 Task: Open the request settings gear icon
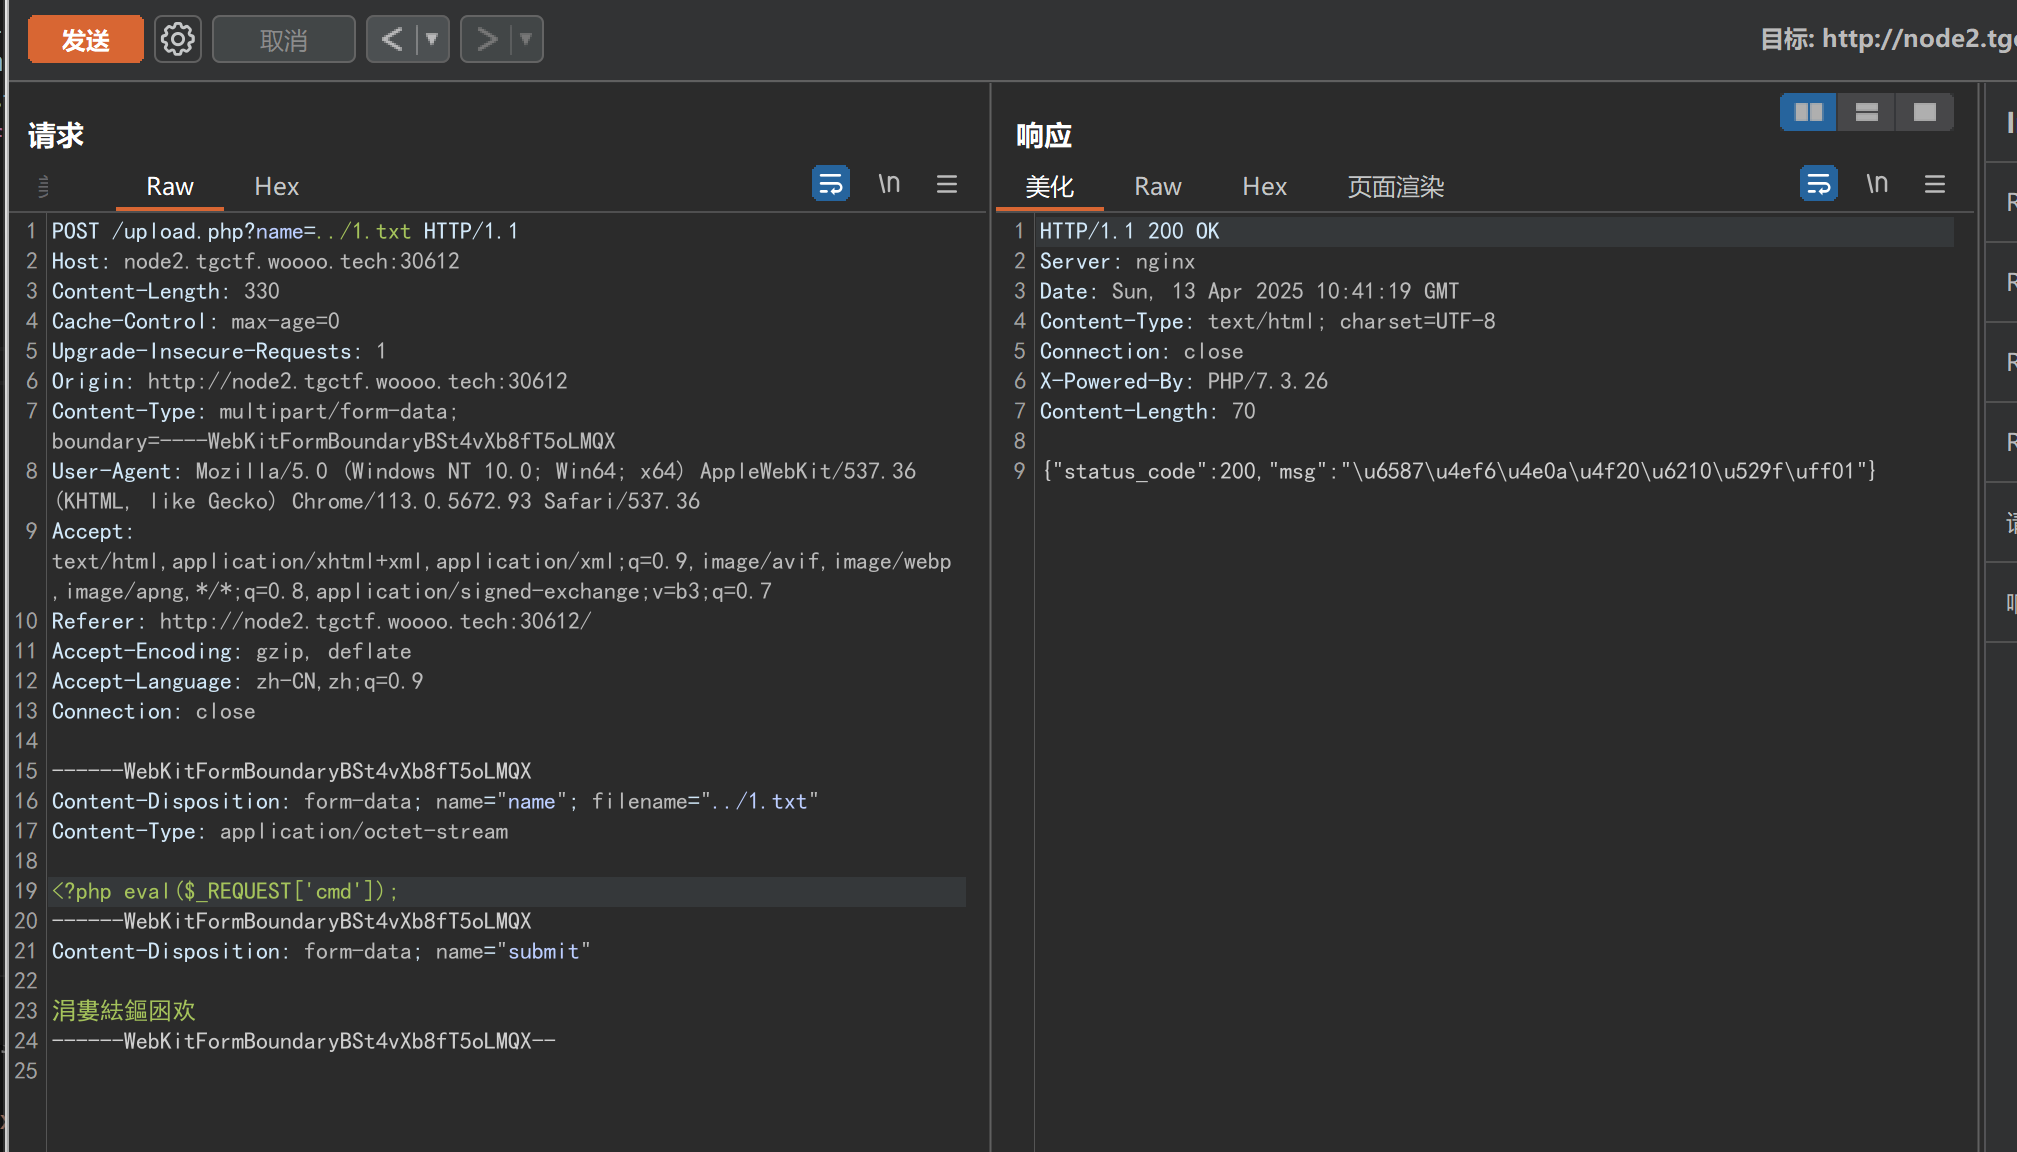pyautogui.click(x=178, y=40)
